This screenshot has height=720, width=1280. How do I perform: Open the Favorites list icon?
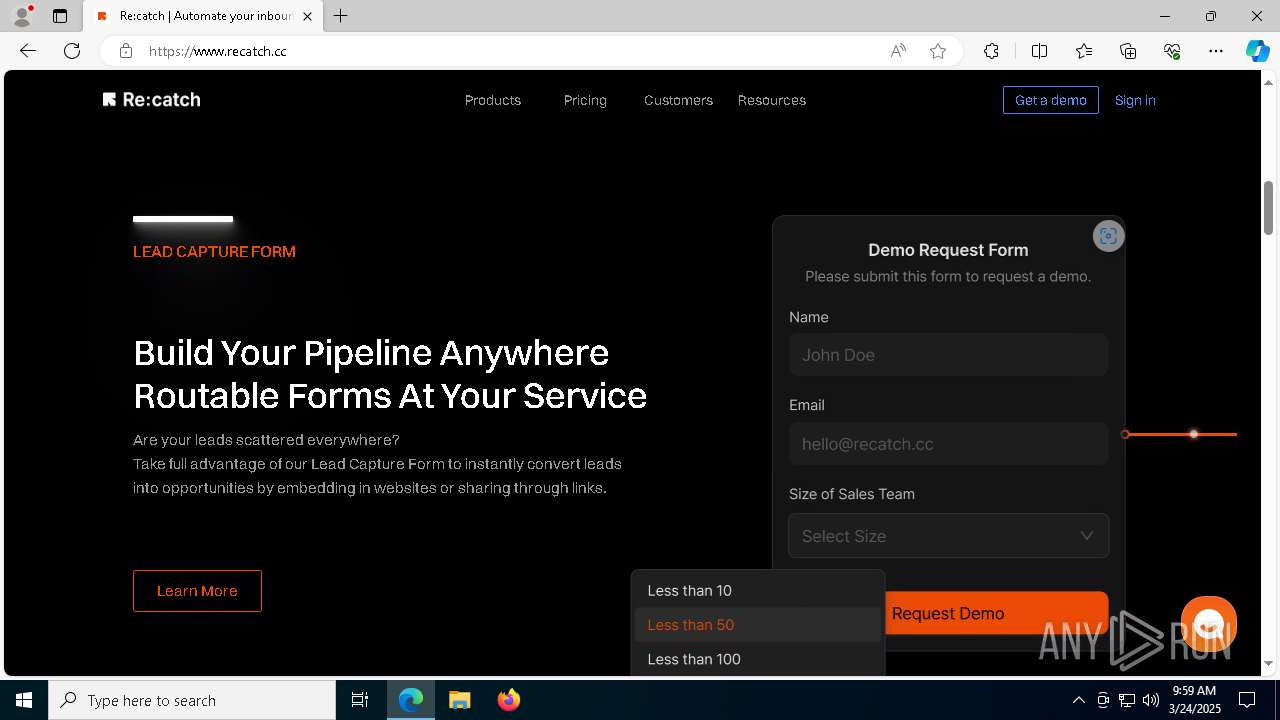click(1084, 51)
